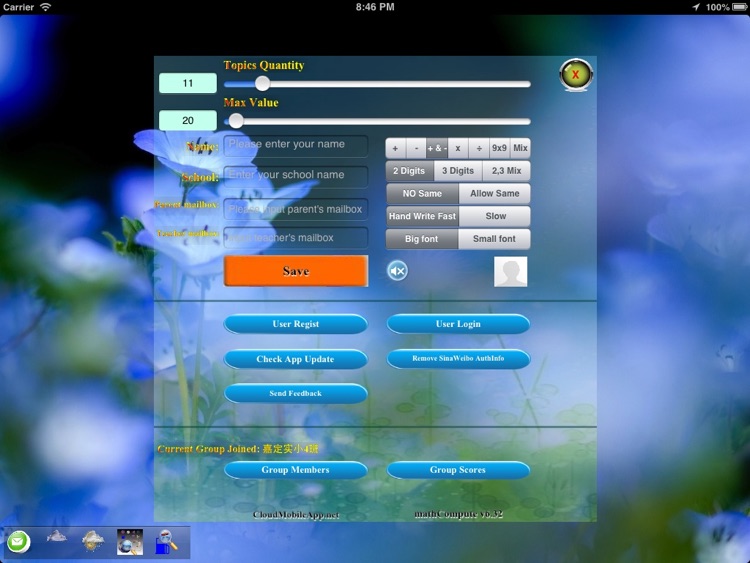Tap the plain gray cloud icon
This screenshot has width=750, height=563.
[56, 537]
